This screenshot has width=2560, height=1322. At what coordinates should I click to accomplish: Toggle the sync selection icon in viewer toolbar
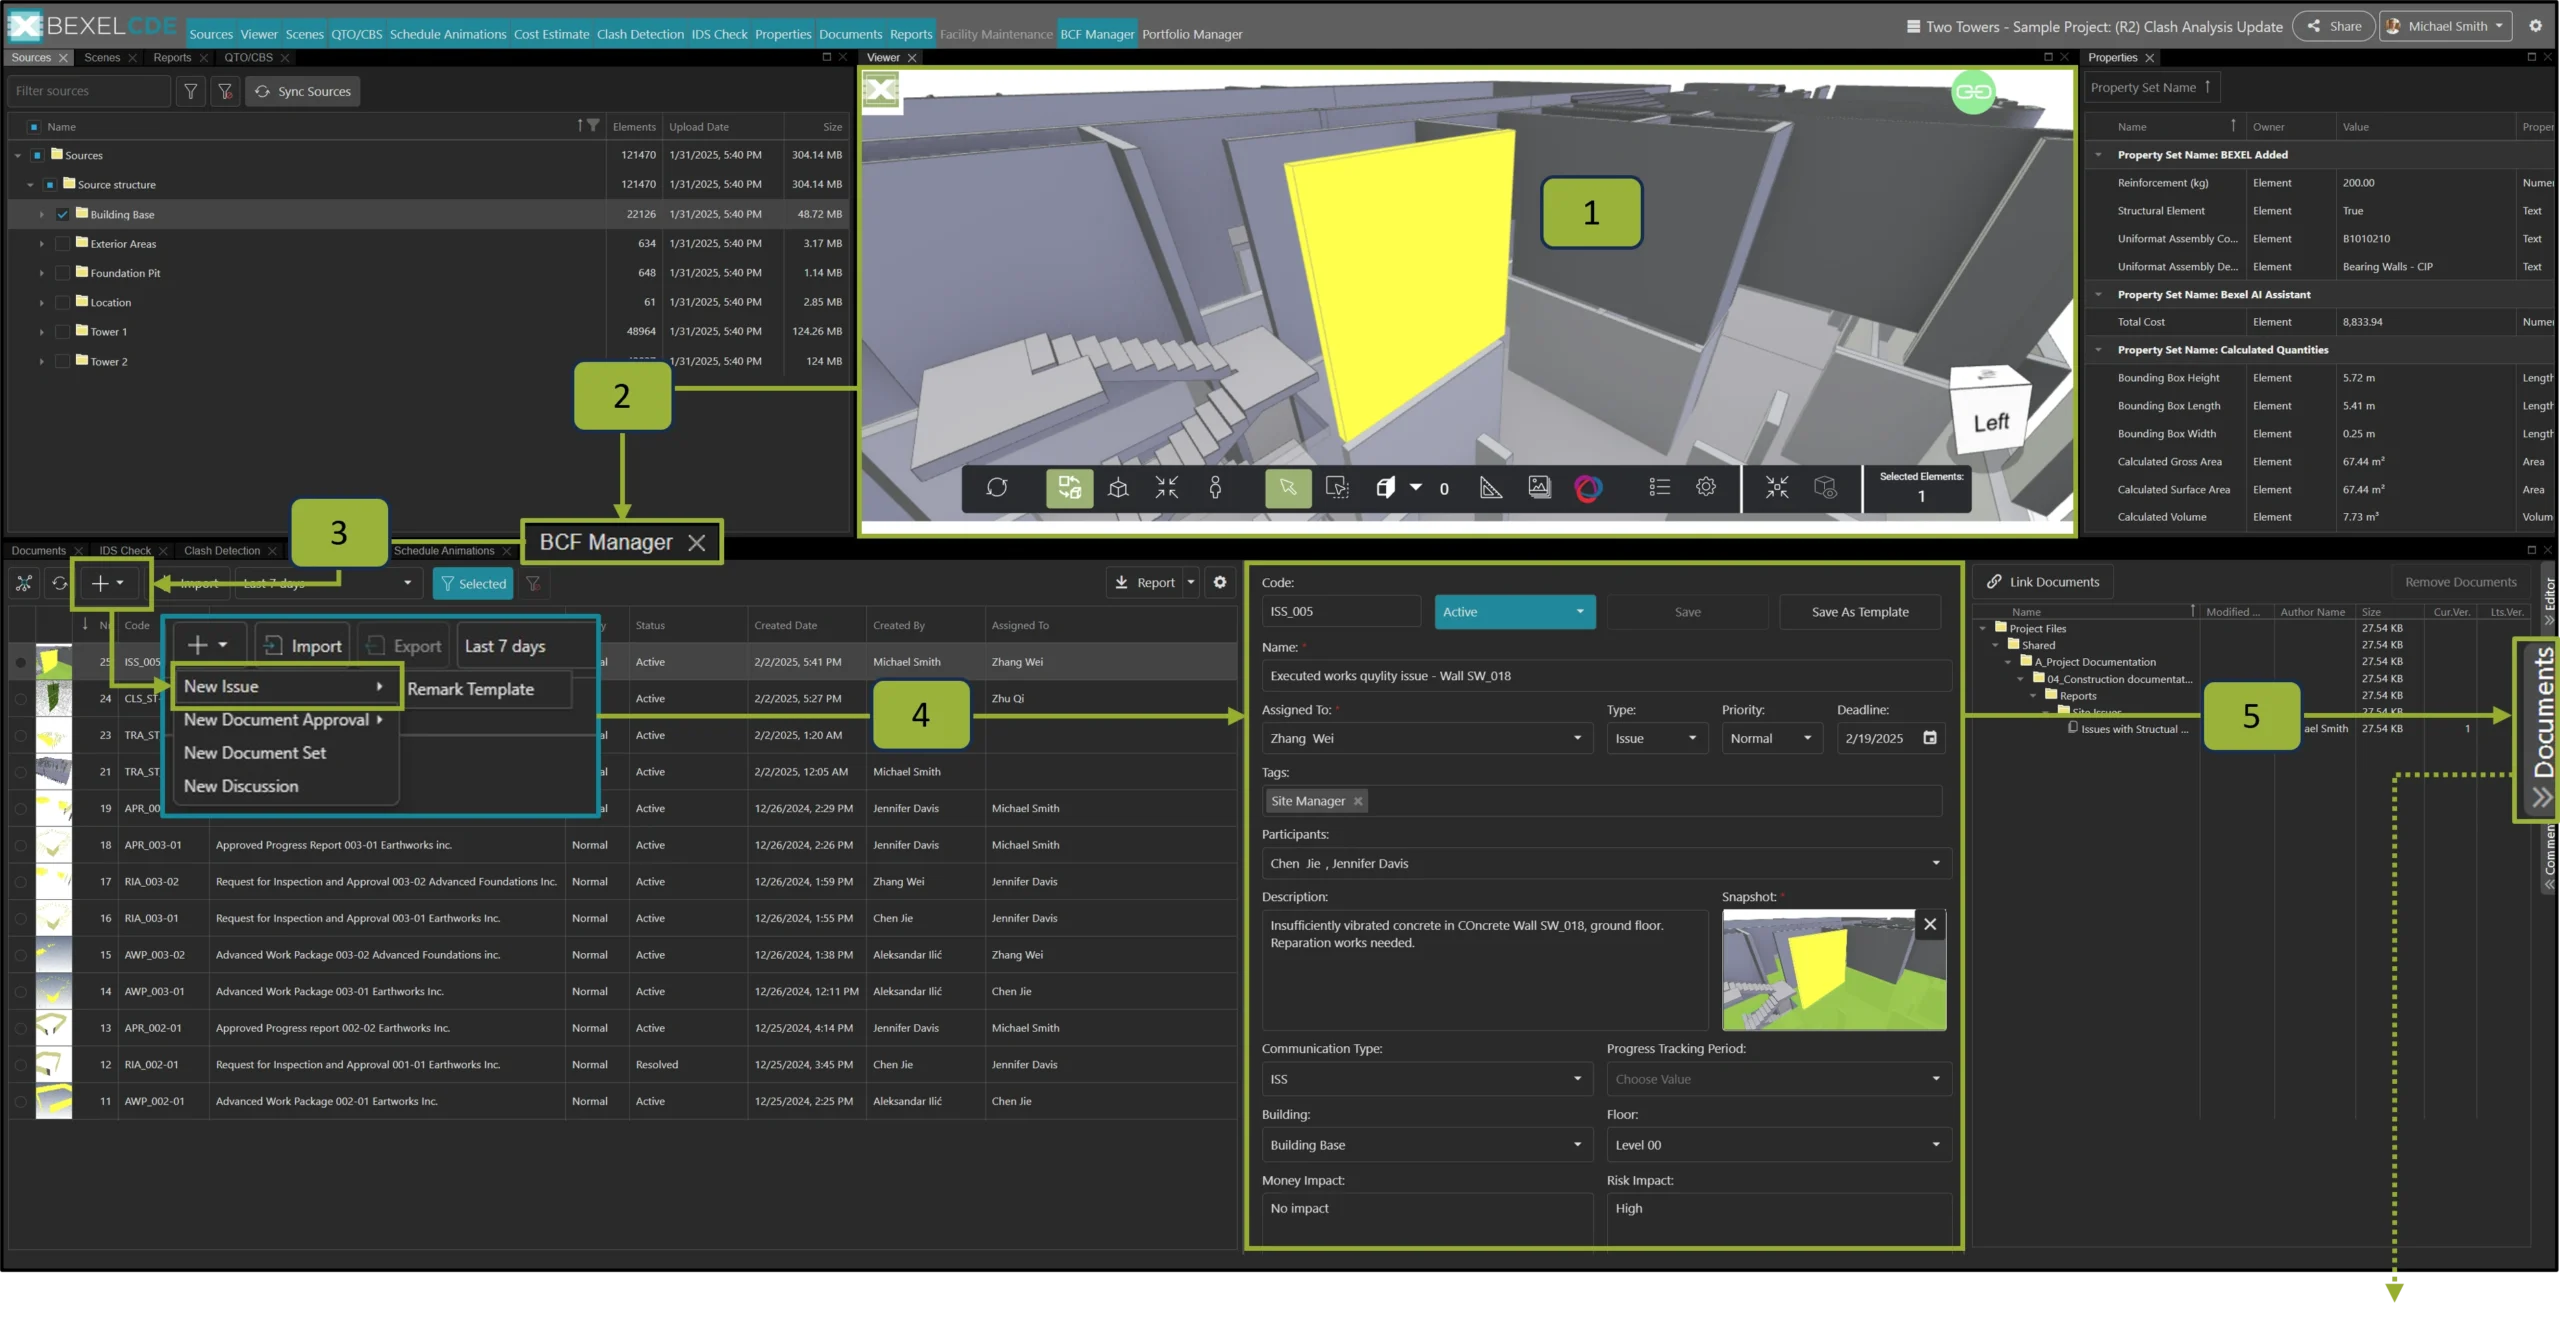click(1069, 487)
